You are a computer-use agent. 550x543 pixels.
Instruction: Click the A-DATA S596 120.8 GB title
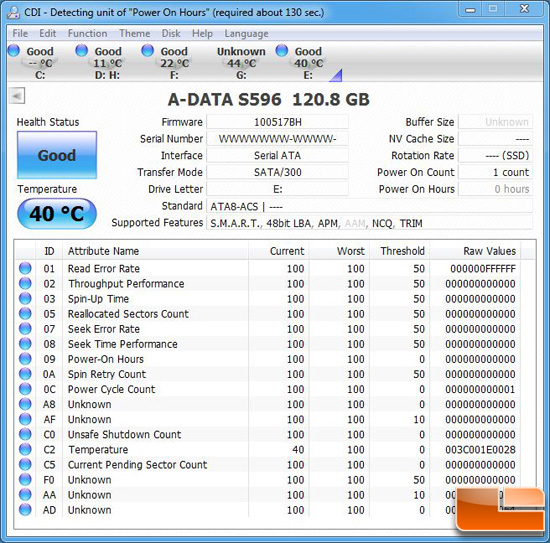(x=269, y=100)
